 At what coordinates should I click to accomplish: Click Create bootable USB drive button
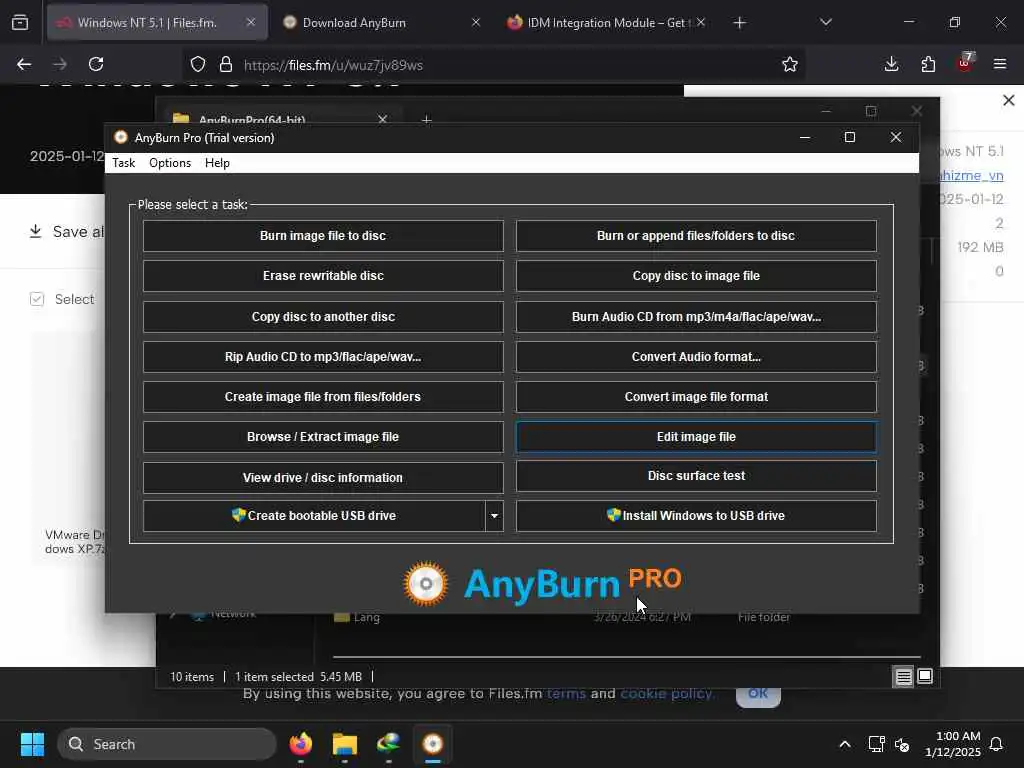(x=314, y=516)
